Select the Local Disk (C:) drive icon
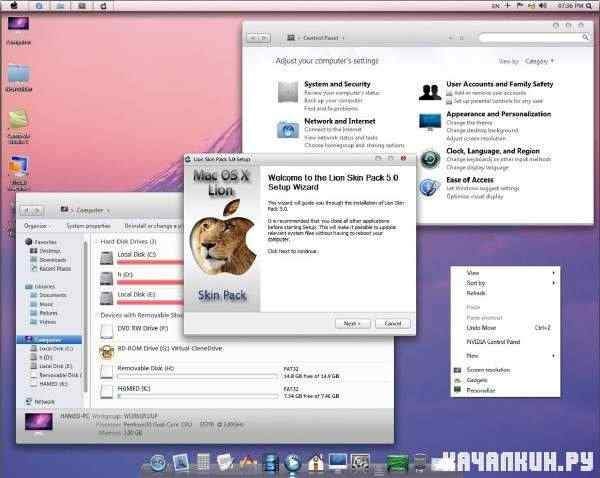The height and width of the screenshot is (478, 600). pos(106,258)
